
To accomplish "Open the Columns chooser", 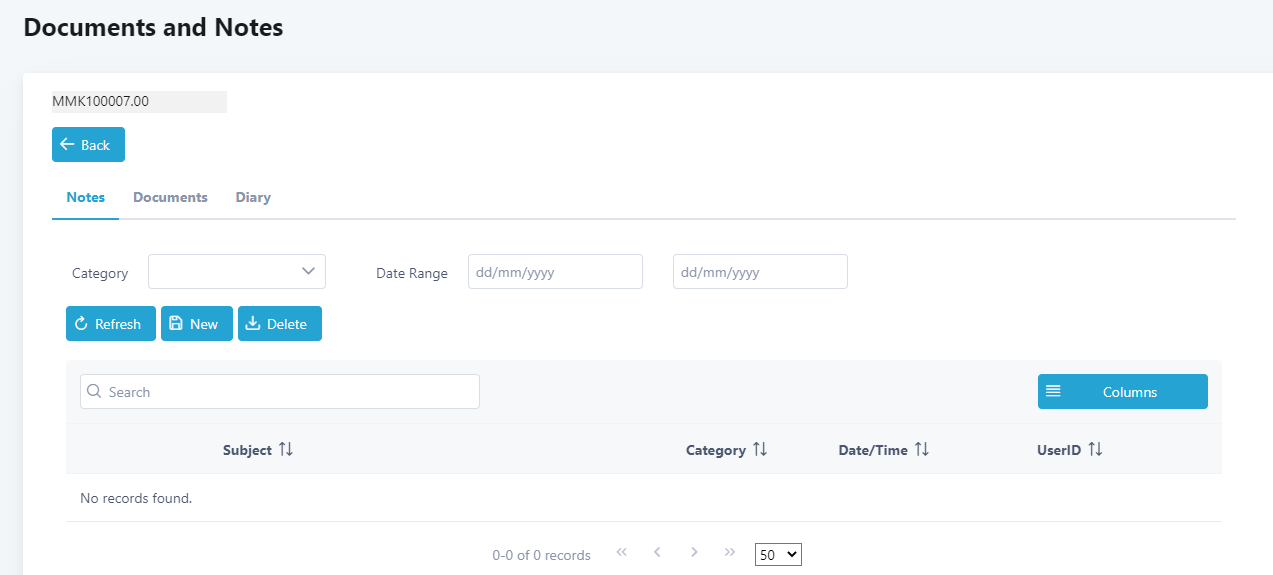I will coord(1122,392).
